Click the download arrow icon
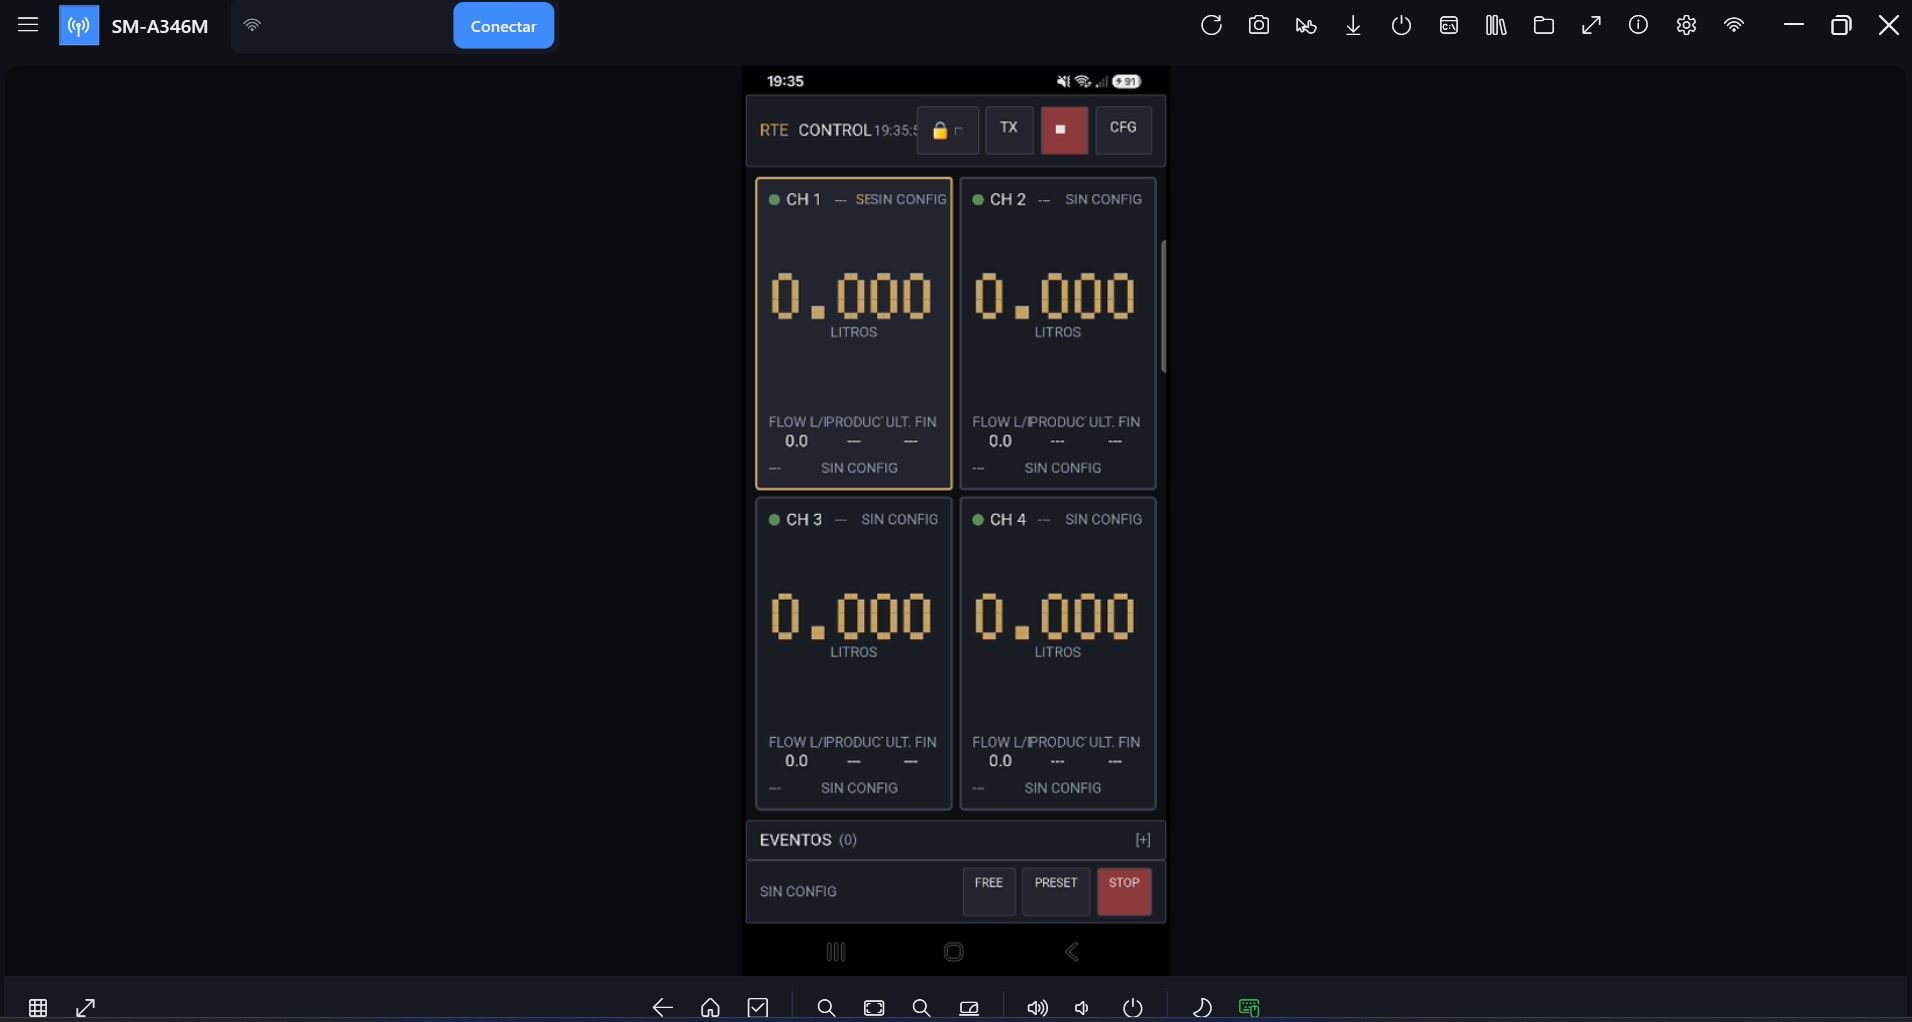 coord(1353,26)
